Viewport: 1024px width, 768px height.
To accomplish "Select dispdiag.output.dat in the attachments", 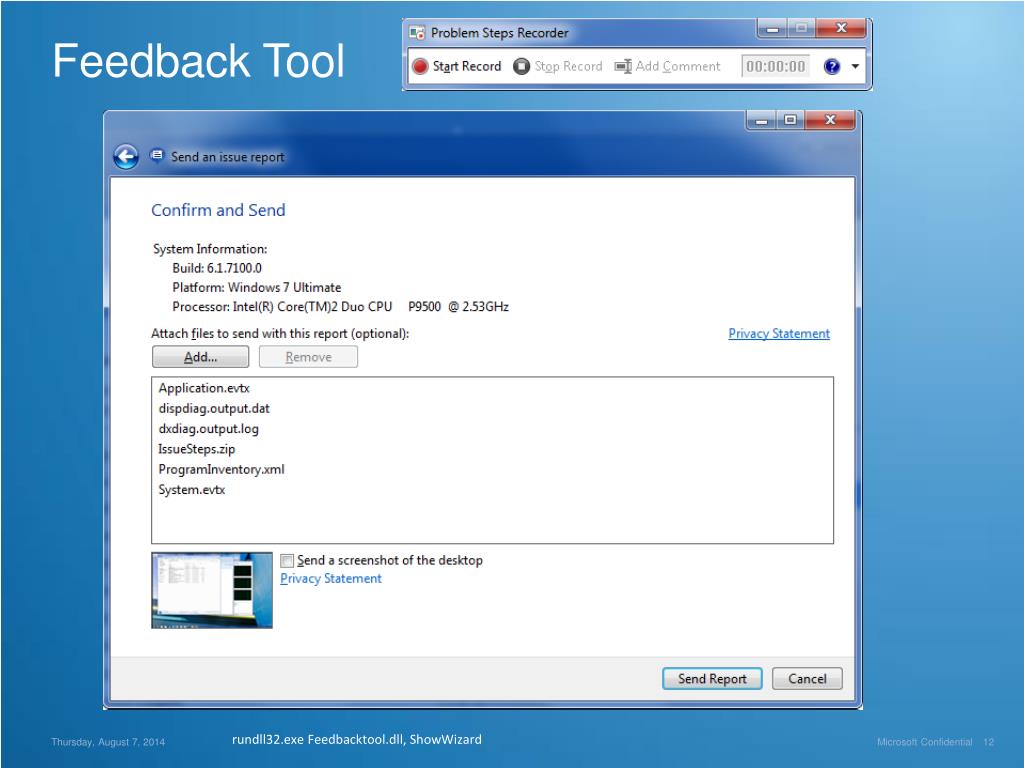I will (214, 408).
